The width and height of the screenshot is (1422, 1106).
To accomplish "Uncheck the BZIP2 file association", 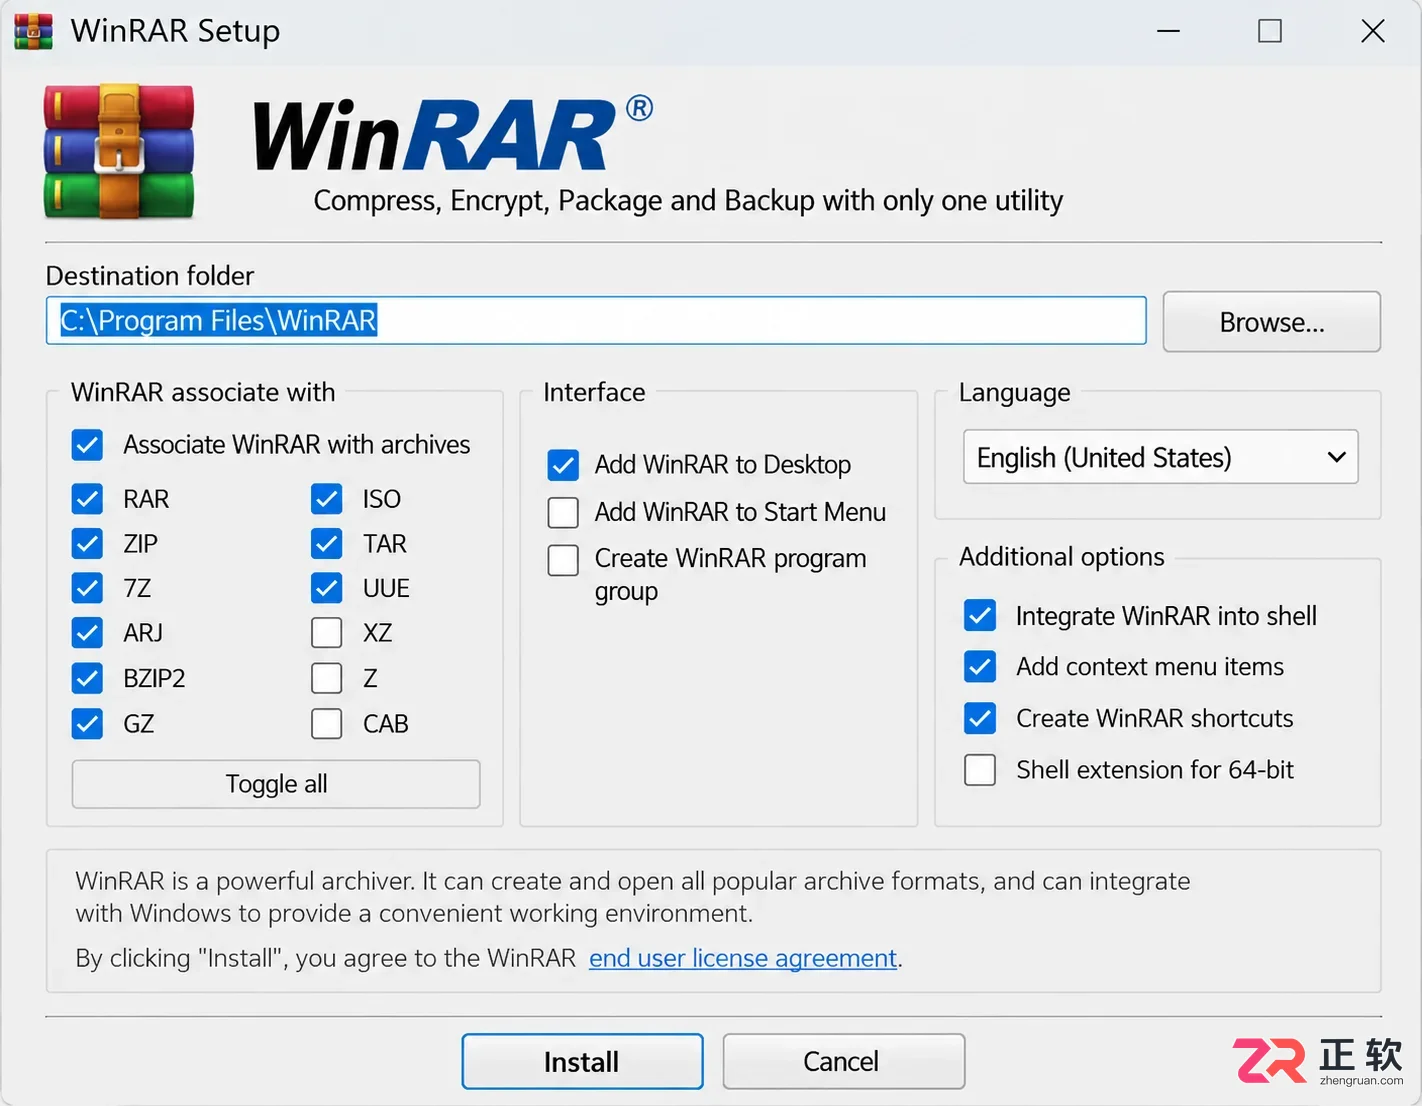I will click(x=88, y=678).
